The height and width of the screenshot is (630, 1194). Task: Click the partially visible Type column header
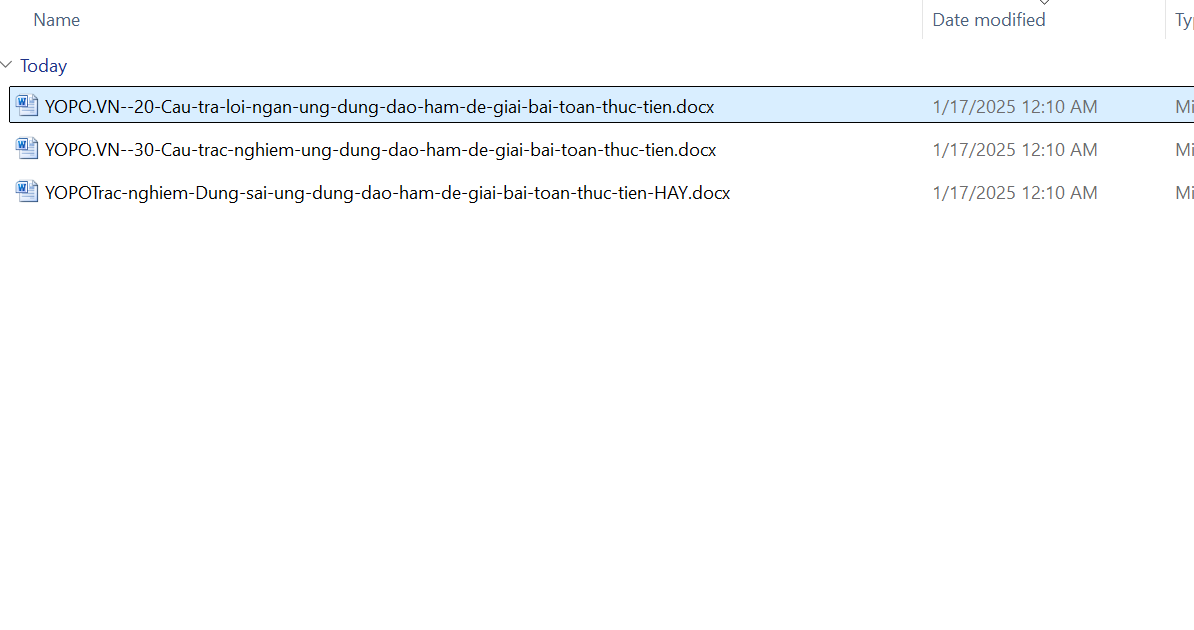1183,20
